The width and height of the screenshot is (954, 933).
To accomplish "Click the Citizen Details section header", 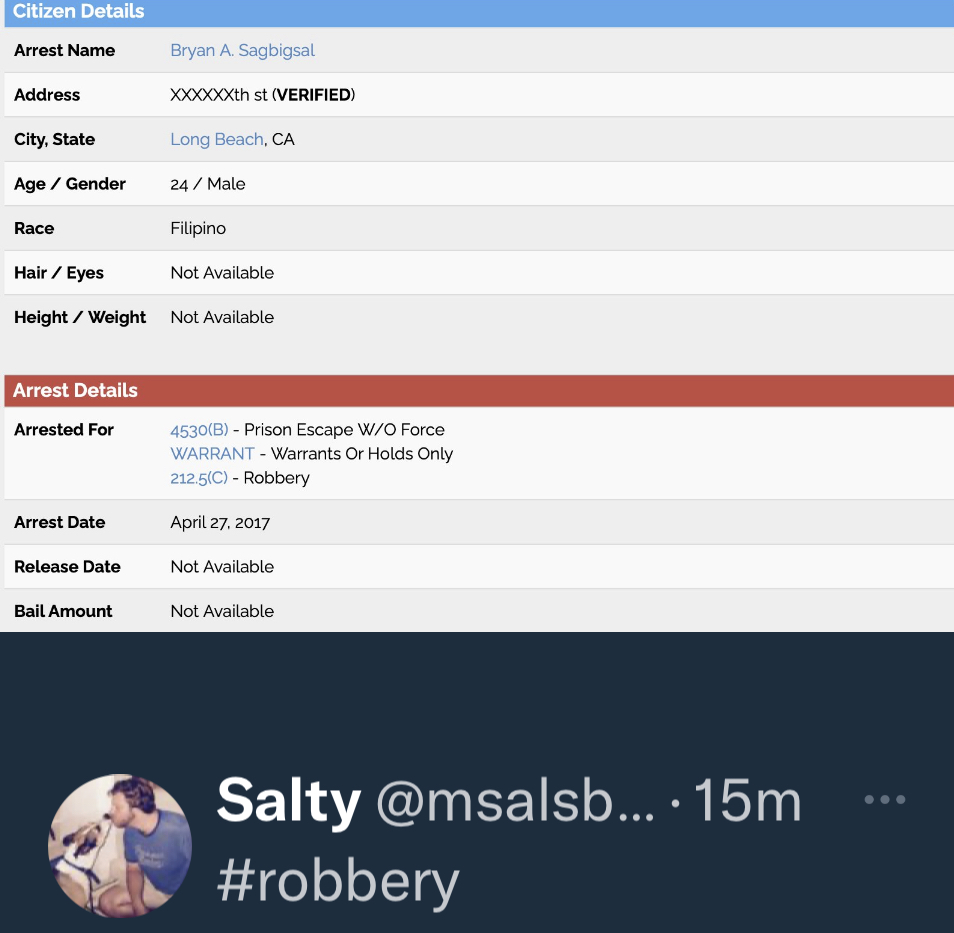I will coord(79,12).
